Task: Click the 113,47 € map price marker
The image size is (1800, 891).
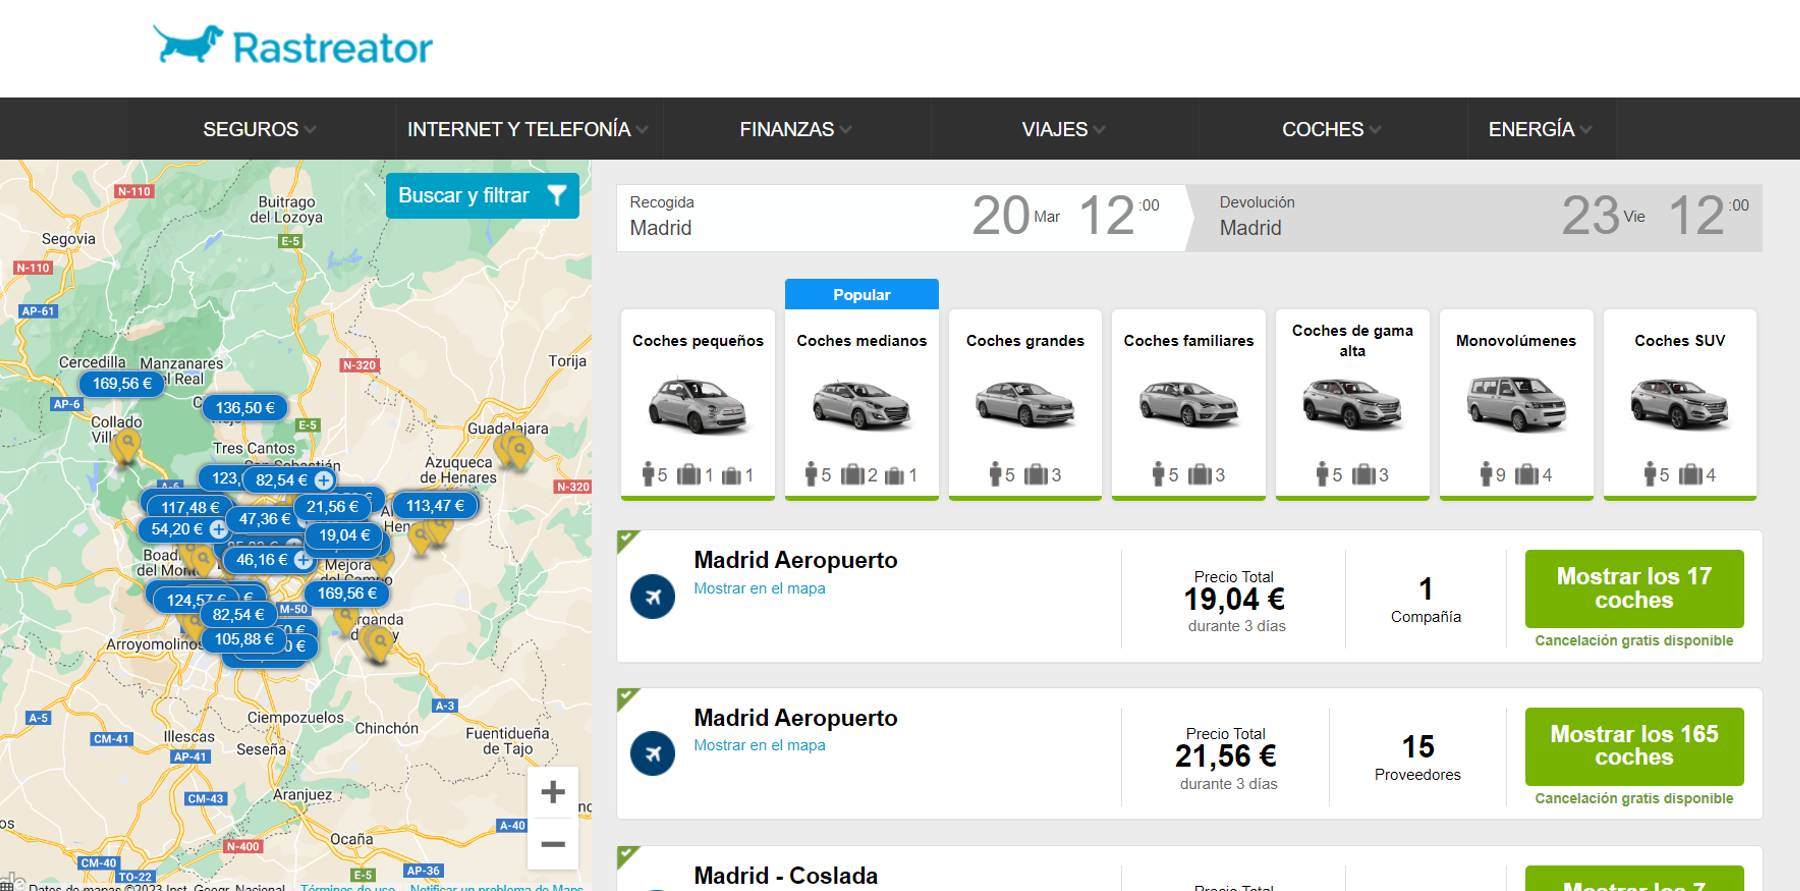Action: [x=435, y=506]
